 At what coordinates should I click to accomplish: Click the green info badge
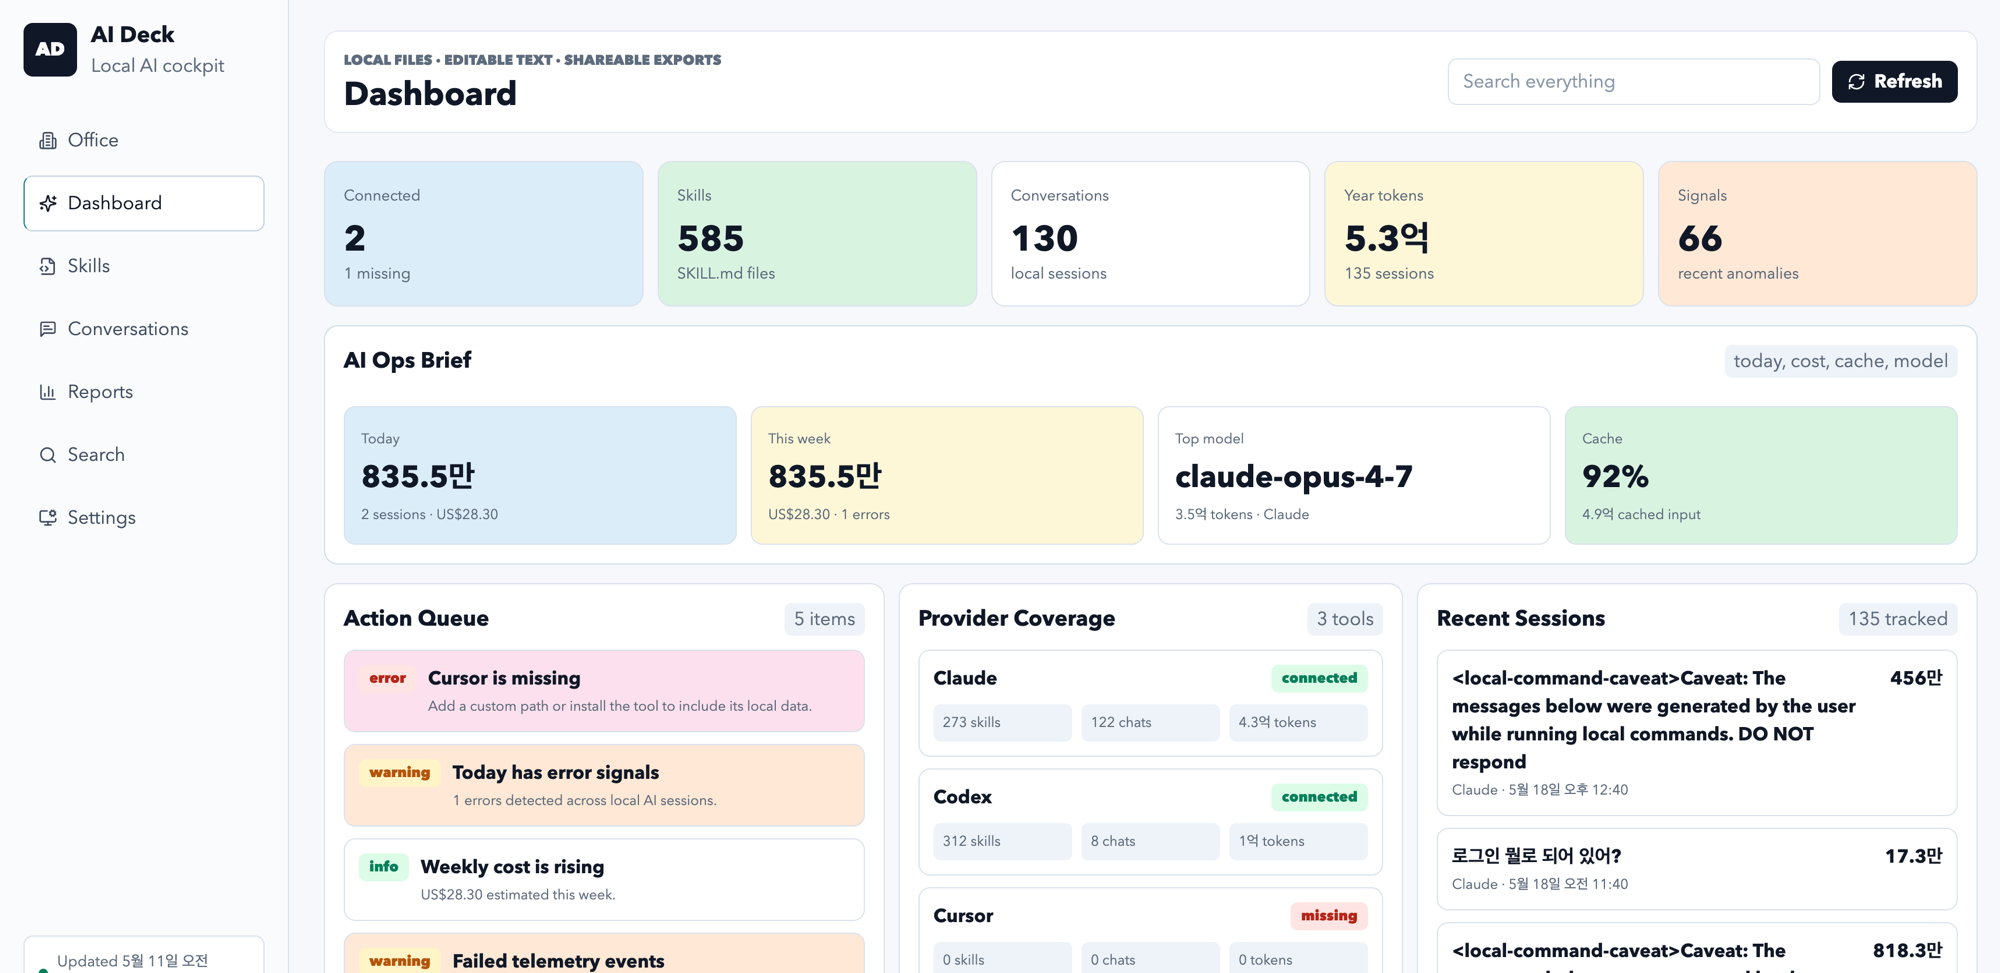pyautogui.click(x=384, y=867)
